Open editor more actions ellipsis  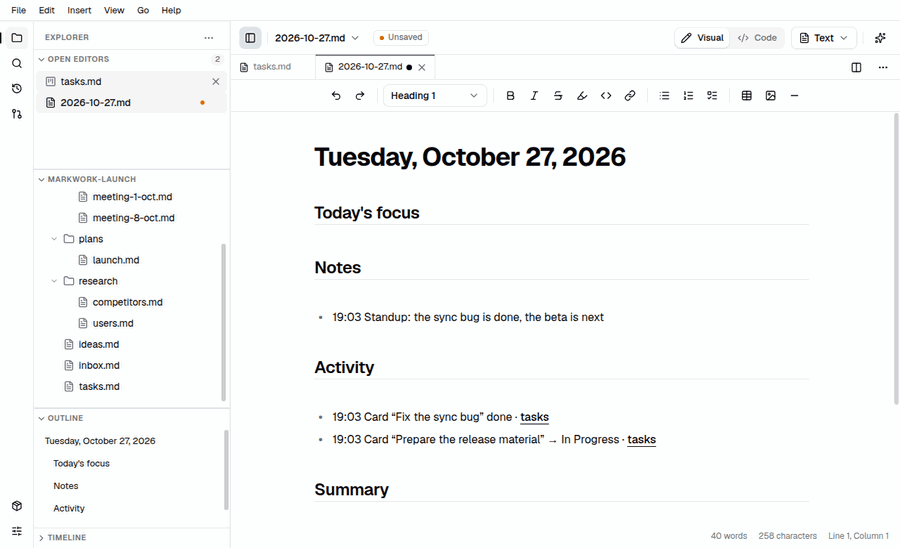click(883, 68)
